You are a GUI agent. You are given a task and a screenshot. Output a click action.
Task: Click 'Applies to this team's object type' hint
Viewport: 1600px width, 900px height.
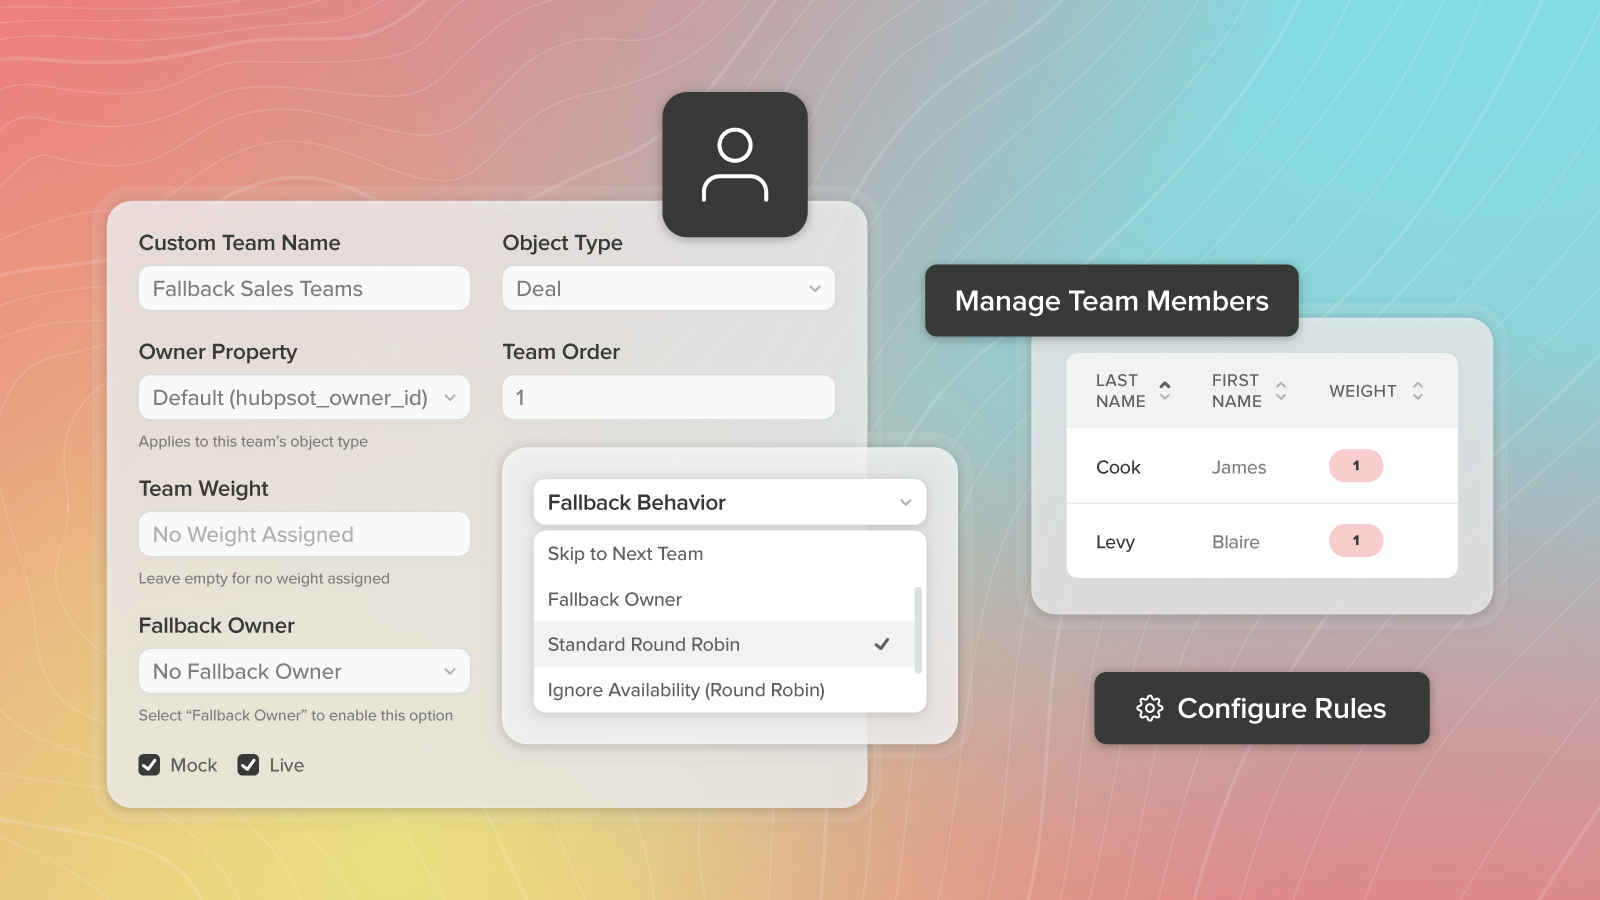point(253,441)
